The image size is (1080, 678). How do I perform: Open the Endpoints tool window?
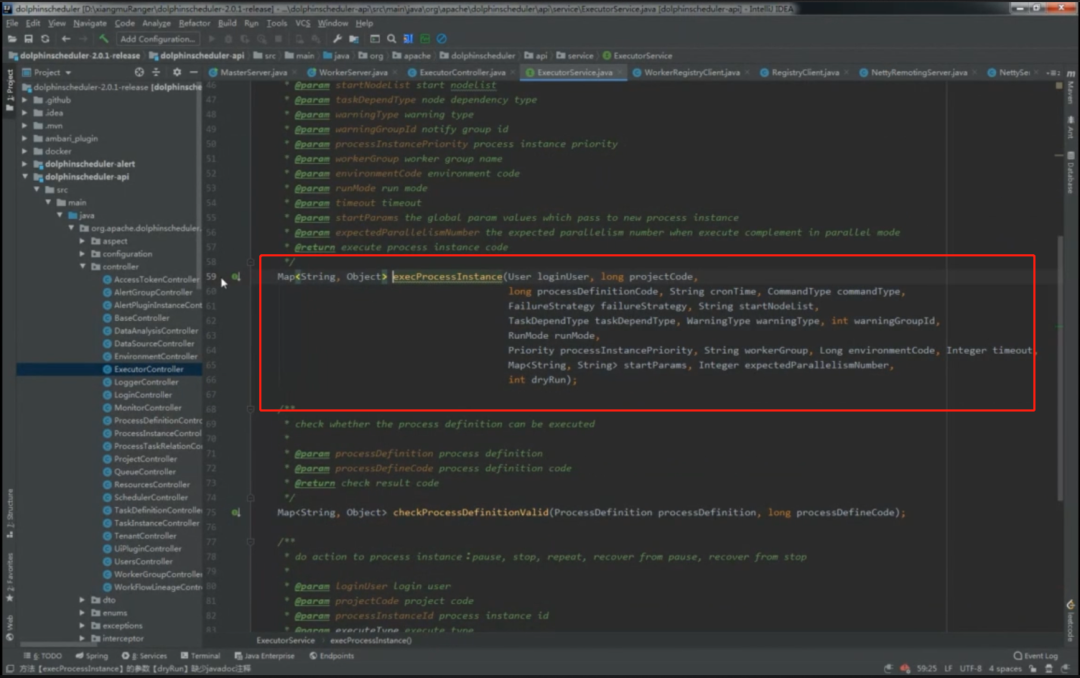tap(332, 656)
